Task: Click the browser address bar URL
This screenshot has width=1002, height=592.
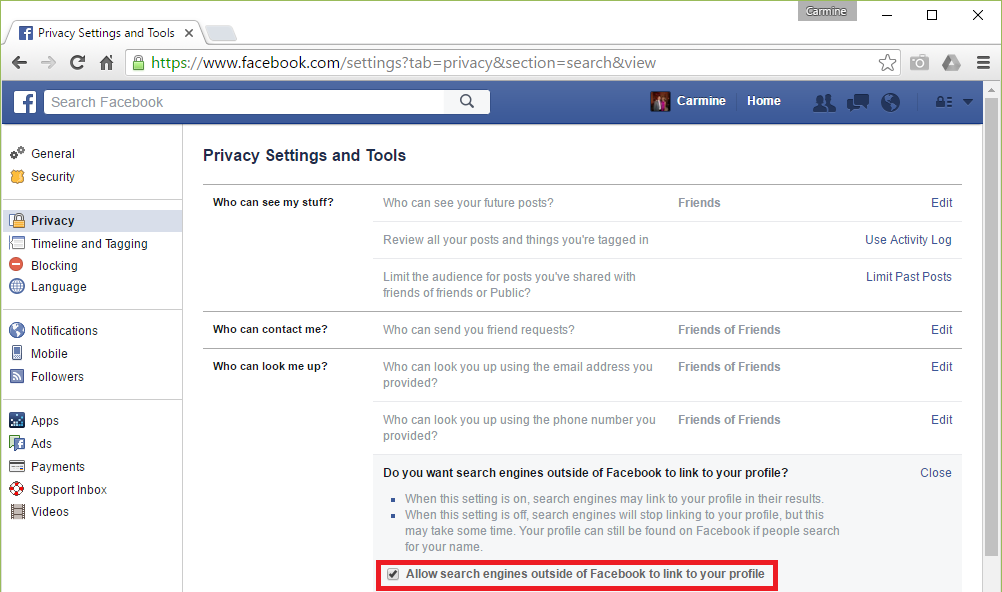Action: click(403, 63)
